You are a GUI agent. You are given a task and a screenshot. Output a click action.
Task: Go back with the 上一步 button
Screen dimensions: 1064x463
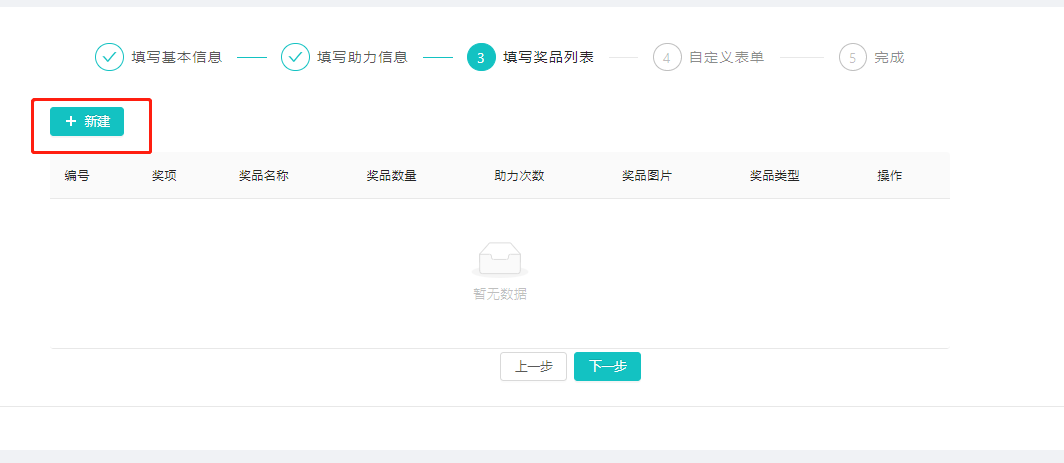(x=533, y=367)
